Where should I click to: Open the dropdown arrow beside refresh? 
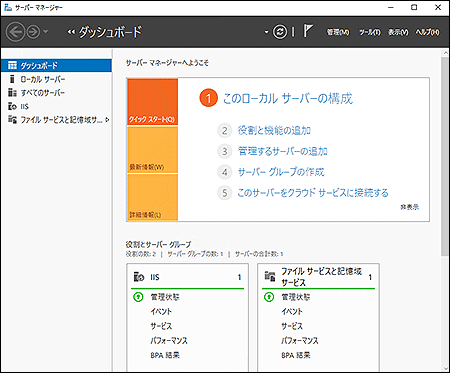click(x=266, y=32)
